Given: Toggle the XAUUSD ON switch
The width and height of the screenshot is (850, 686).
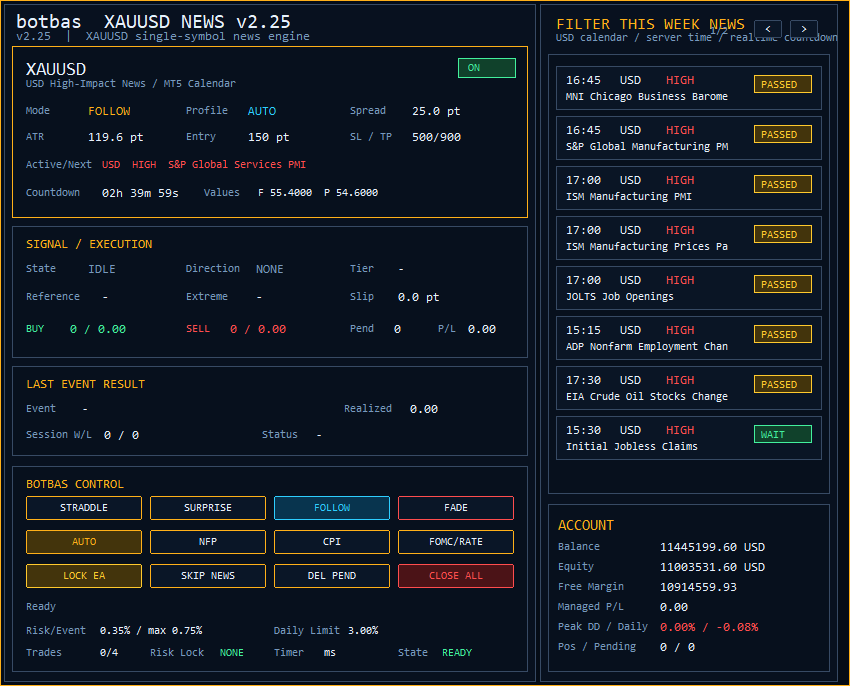Looking at the screenshot, I should [x=486, y=68].
